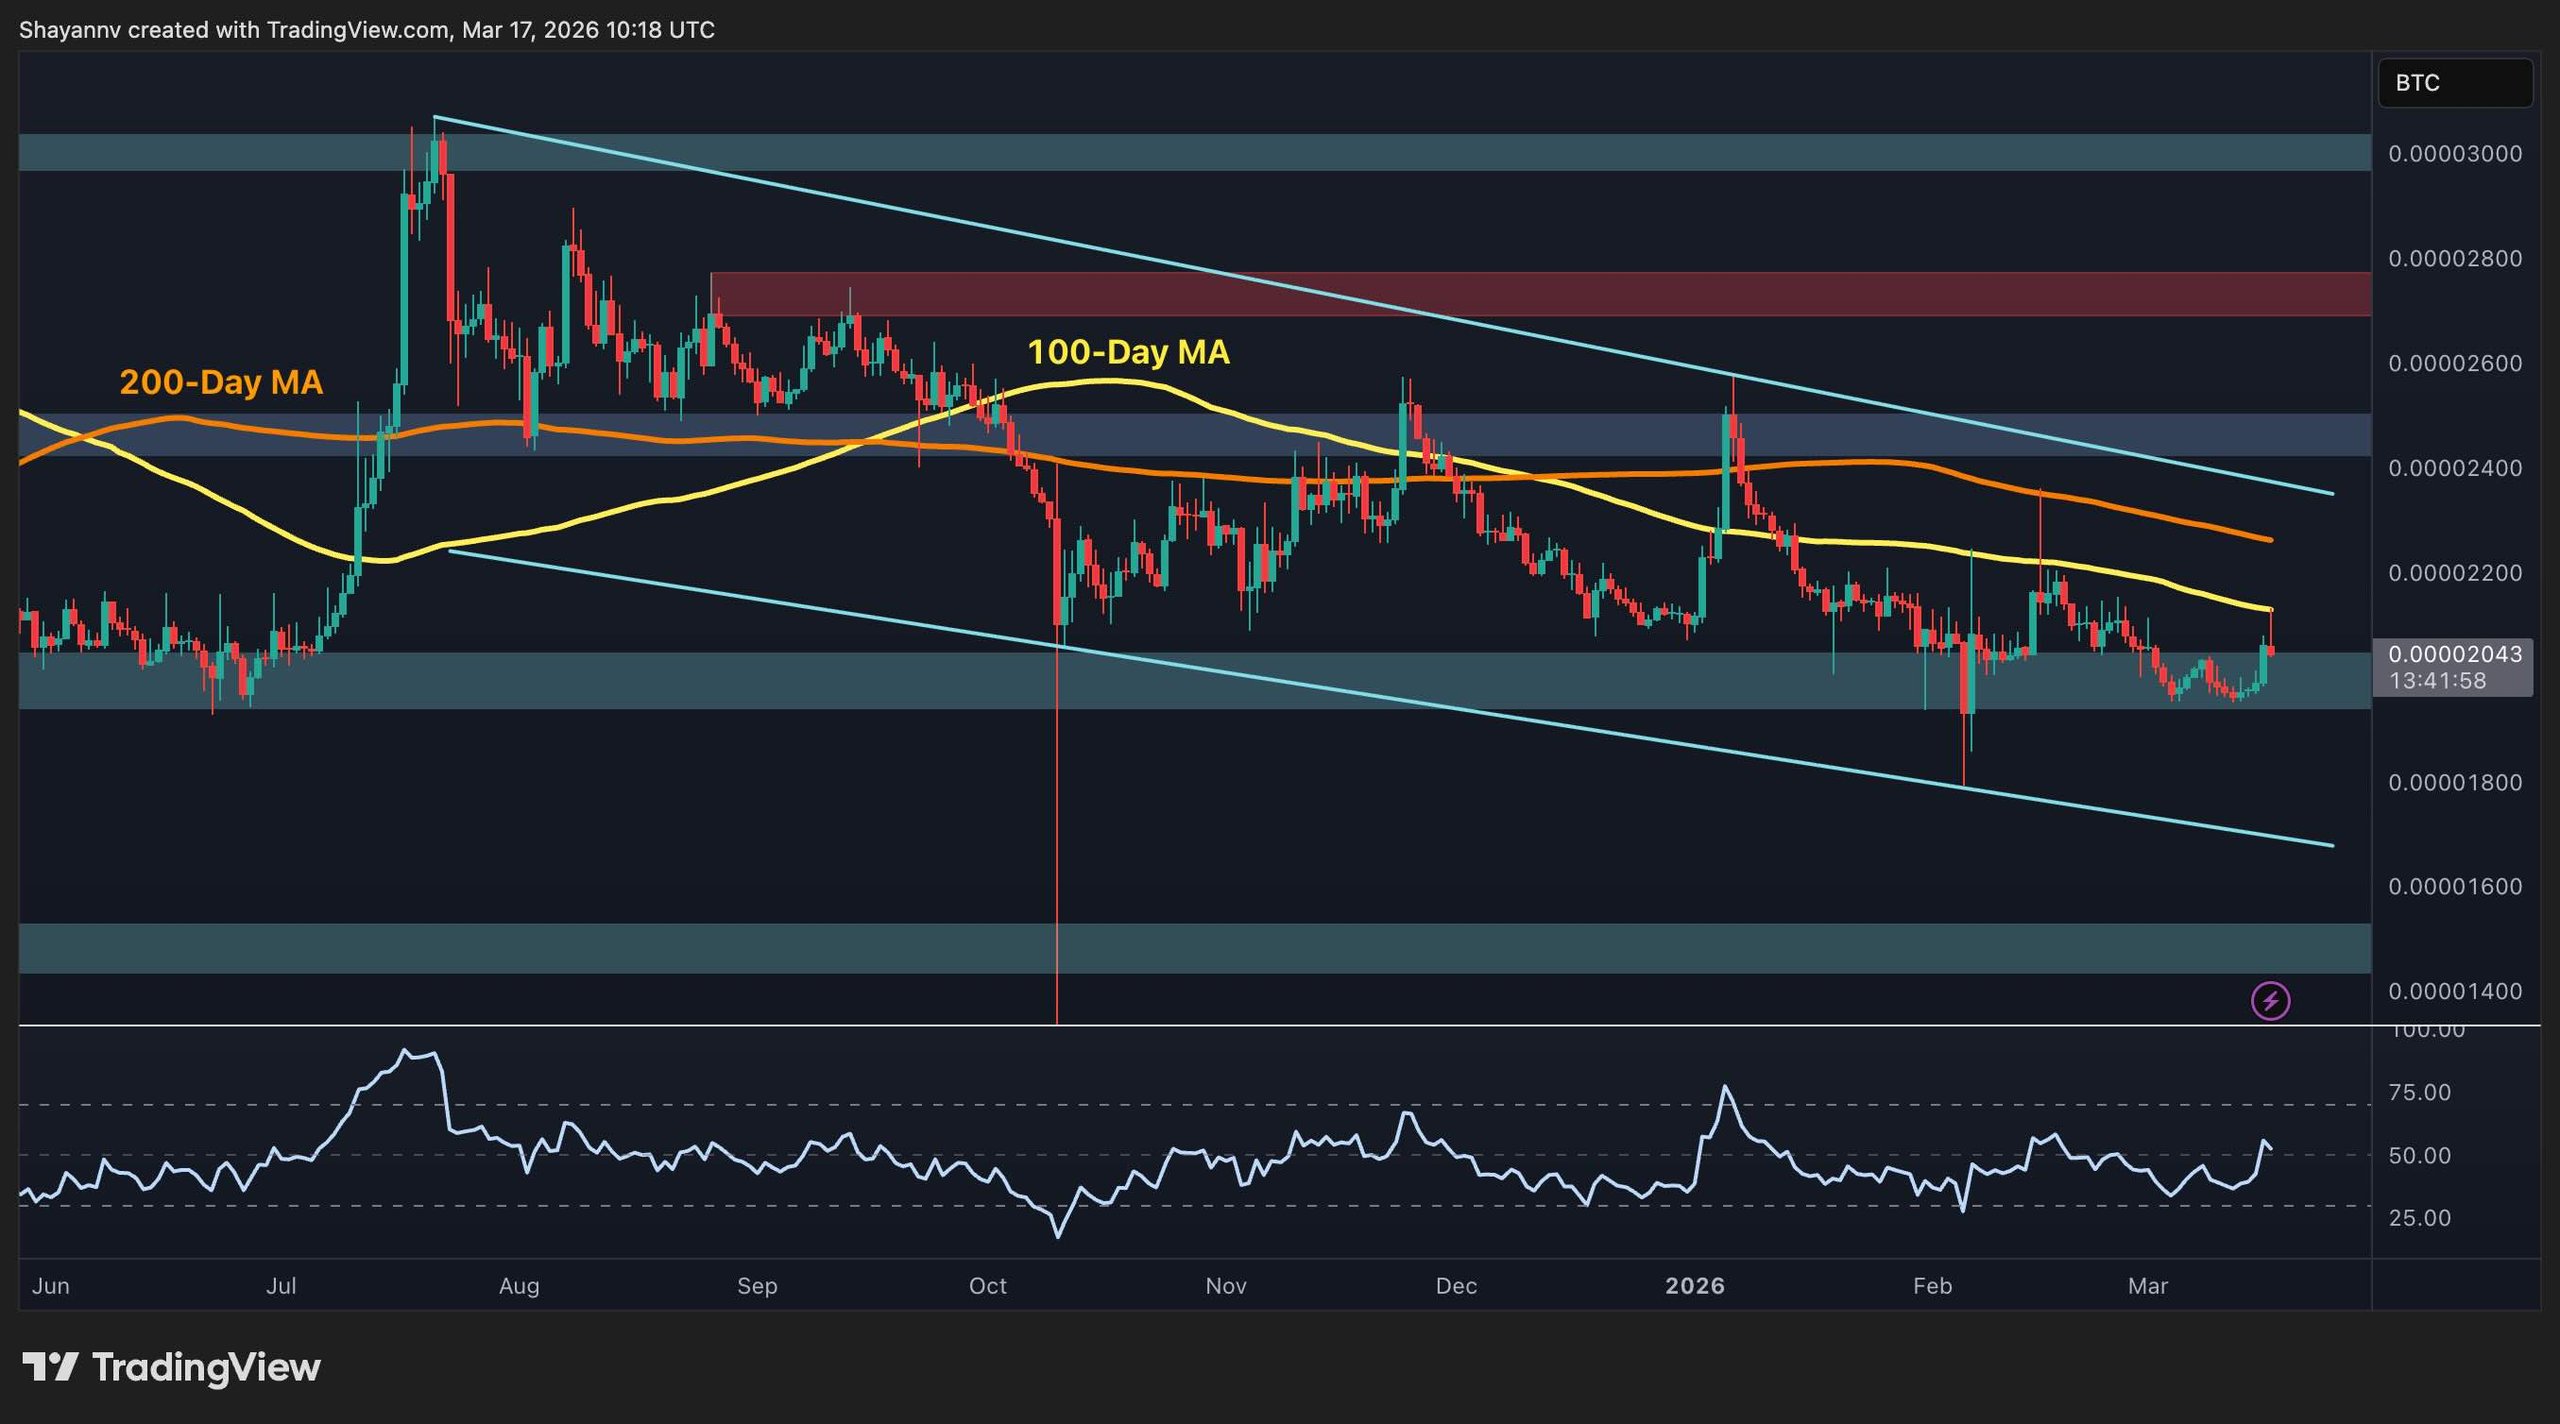This screenshot has width=2560, height=1424.
Task: Click the 25.00 RSI axis label
Action: tap(2419, 1218)
